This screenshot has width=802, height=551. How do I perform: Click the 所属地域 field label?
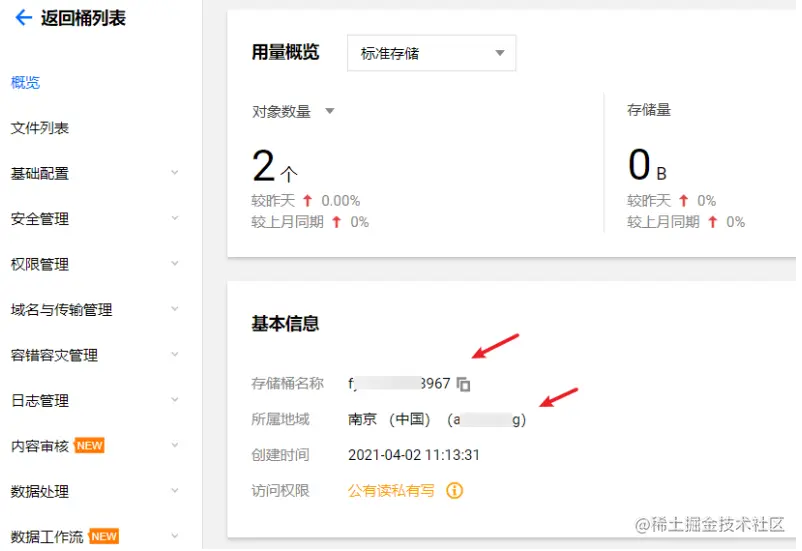(280, 420)
